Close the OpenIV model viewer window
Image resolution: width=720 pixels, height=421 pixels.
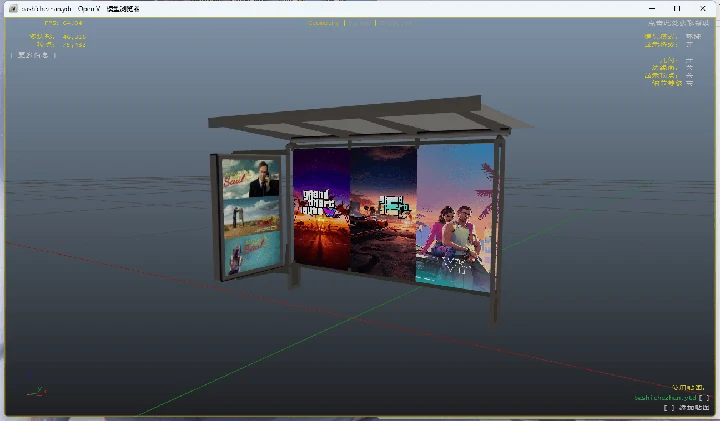coord(703,8)
